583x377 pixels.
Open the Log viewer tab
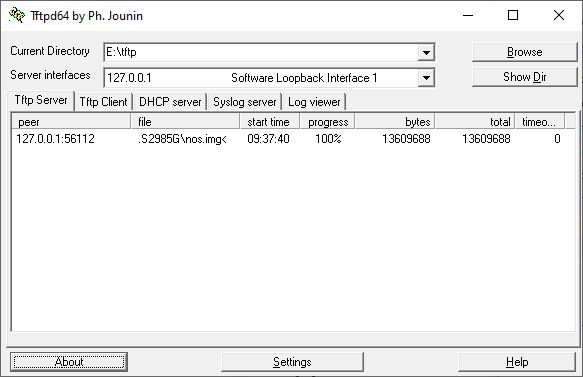tap(314, 102)
